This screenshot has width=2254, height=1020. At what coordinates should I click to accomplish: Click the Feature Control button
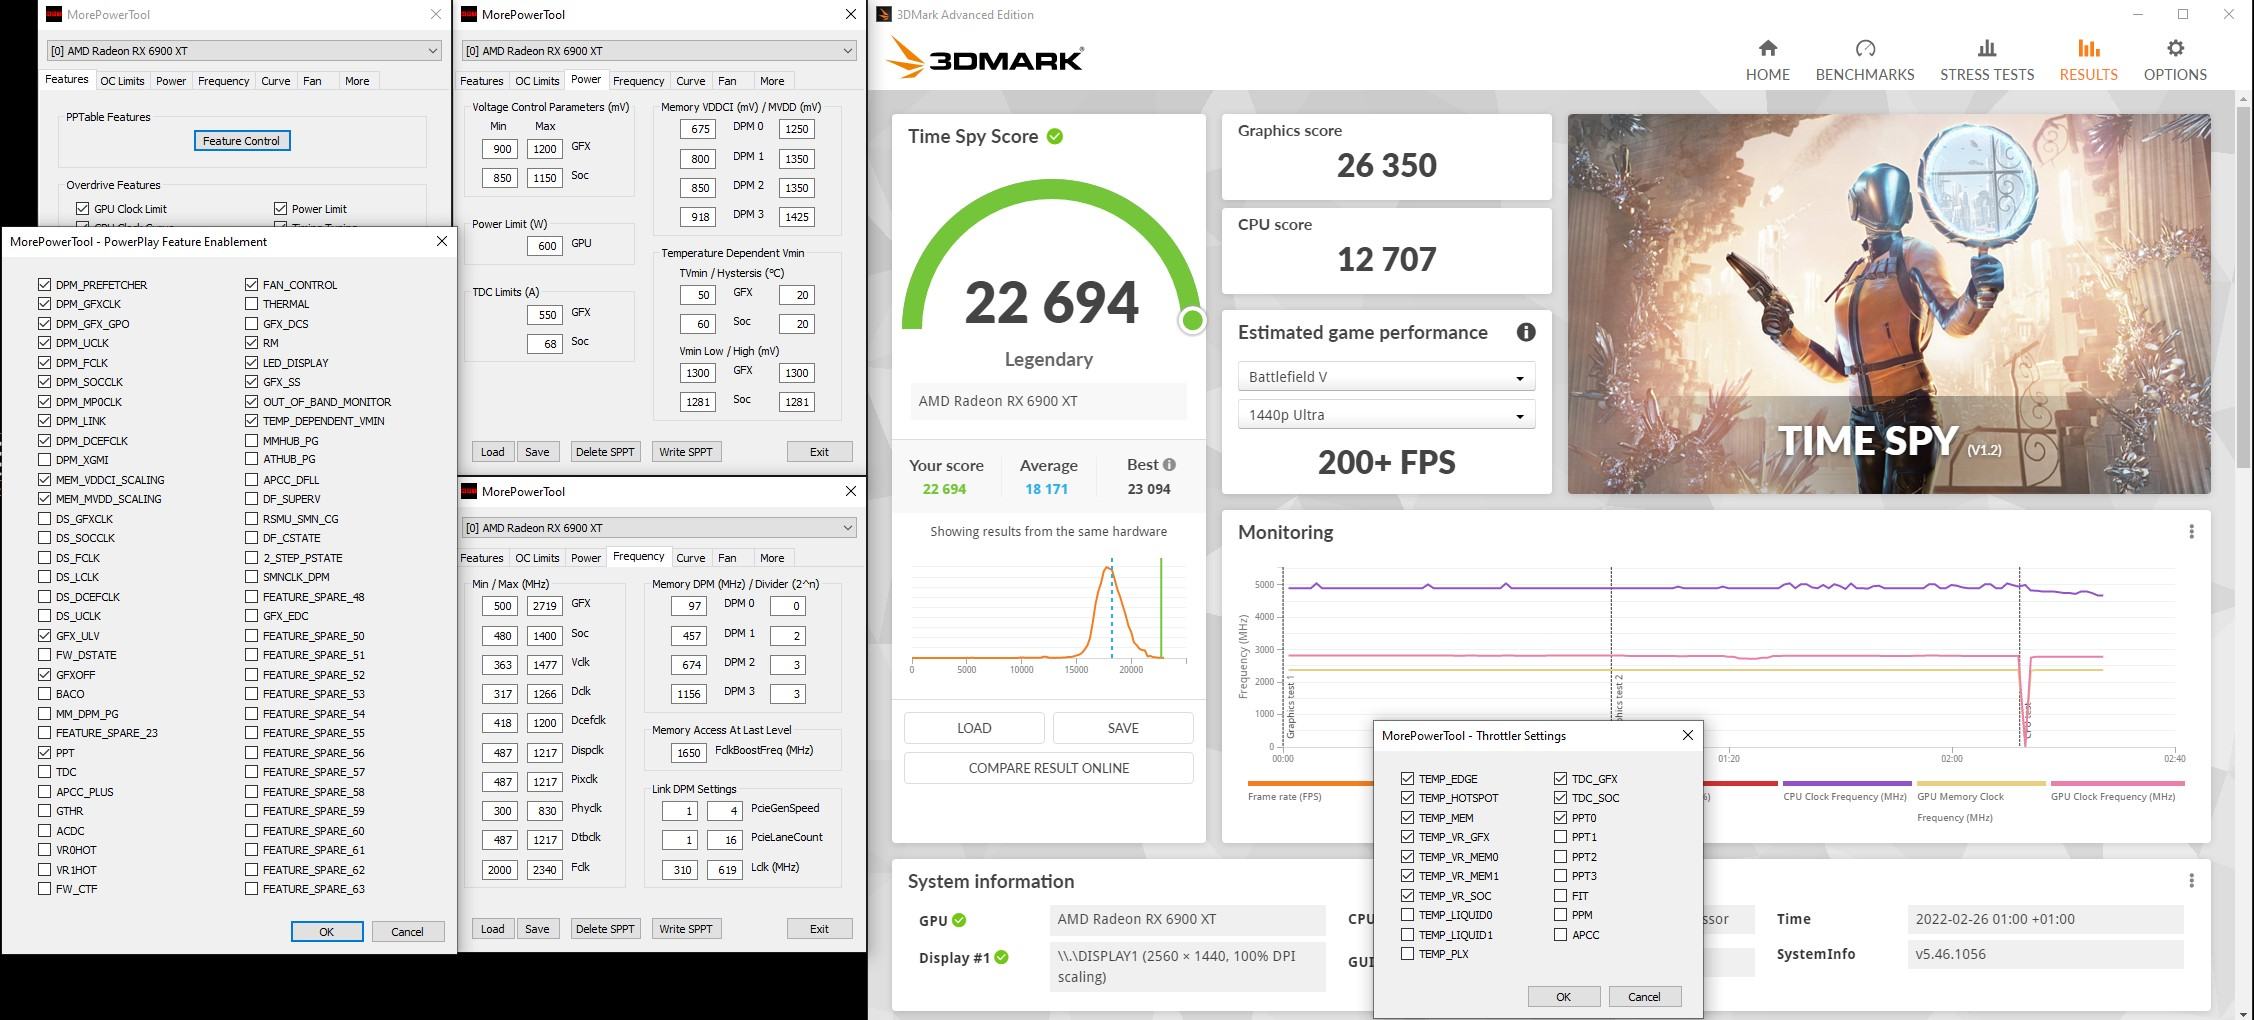click(x=241, y=141)
